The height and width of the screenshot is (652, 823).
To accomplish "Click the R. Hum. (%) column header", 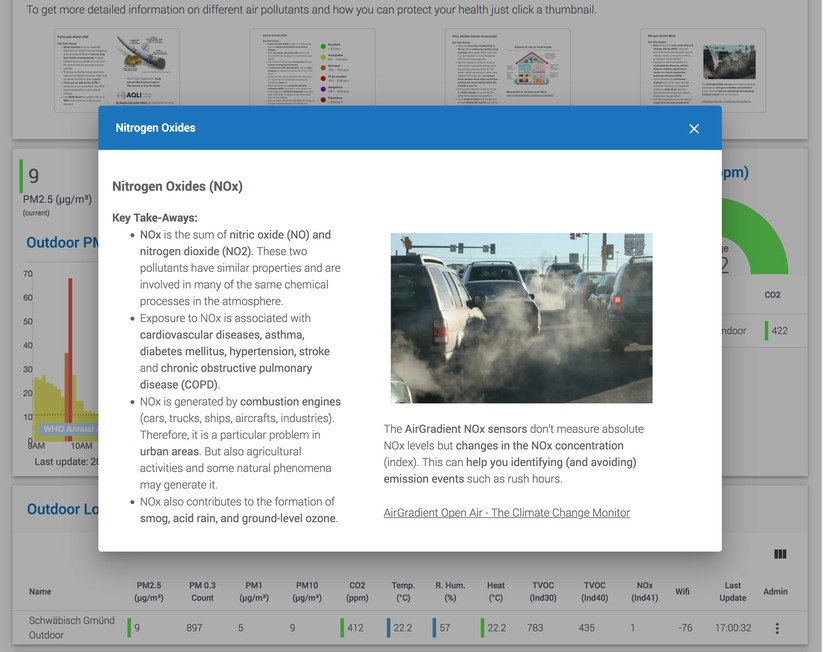I will 450,592.
